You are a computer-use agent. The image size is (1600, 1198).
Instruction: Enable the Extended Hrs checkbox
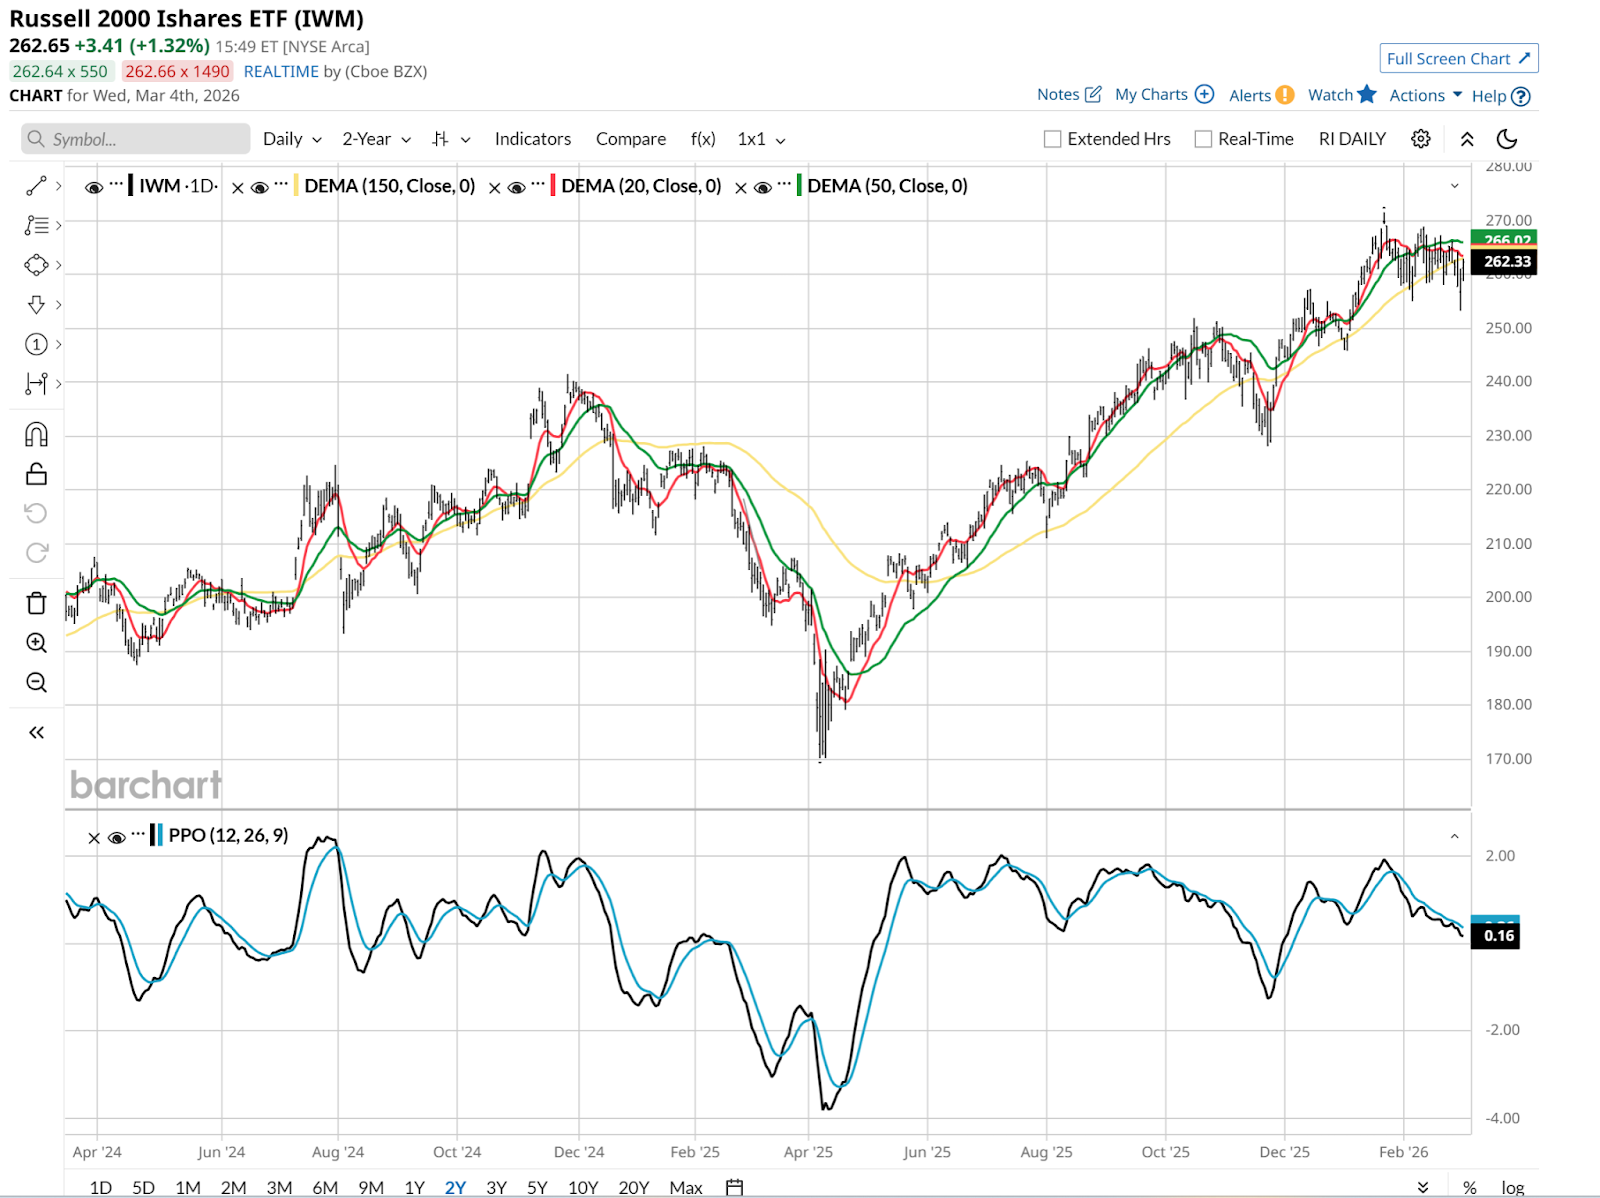1052,139
